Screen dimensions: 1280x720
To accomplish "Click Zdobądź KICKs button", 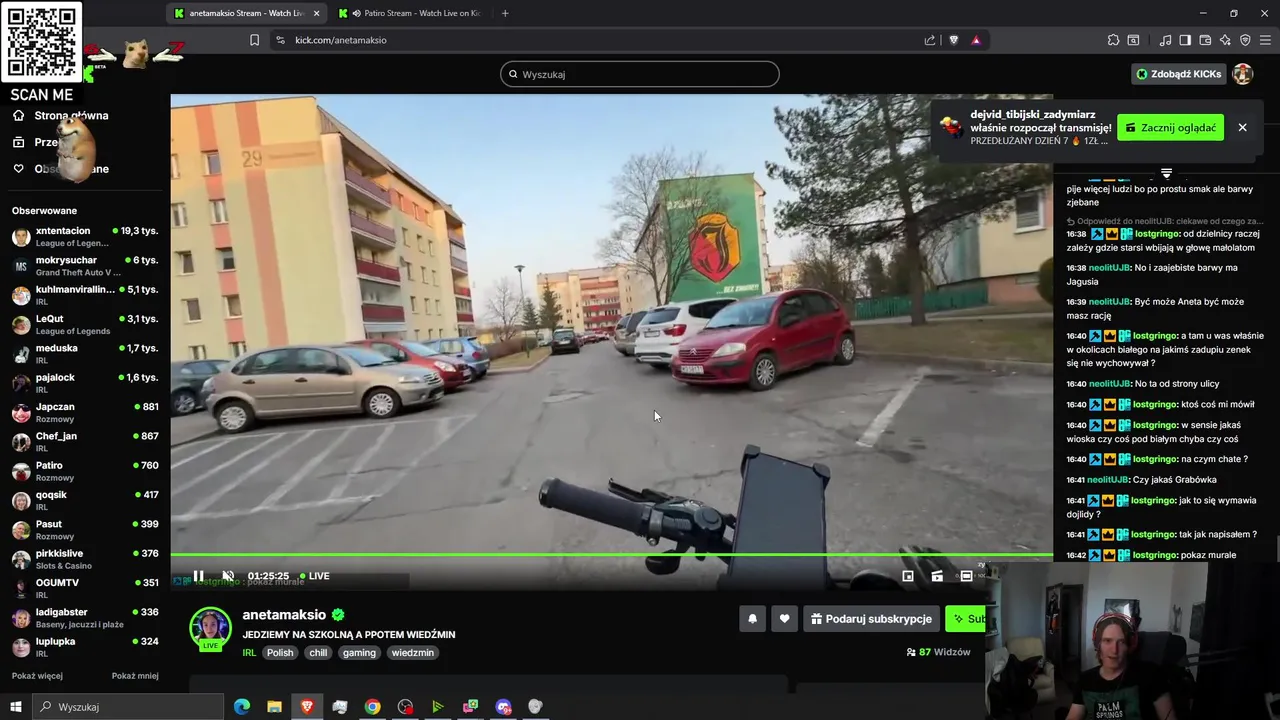I will [1178, 74].
